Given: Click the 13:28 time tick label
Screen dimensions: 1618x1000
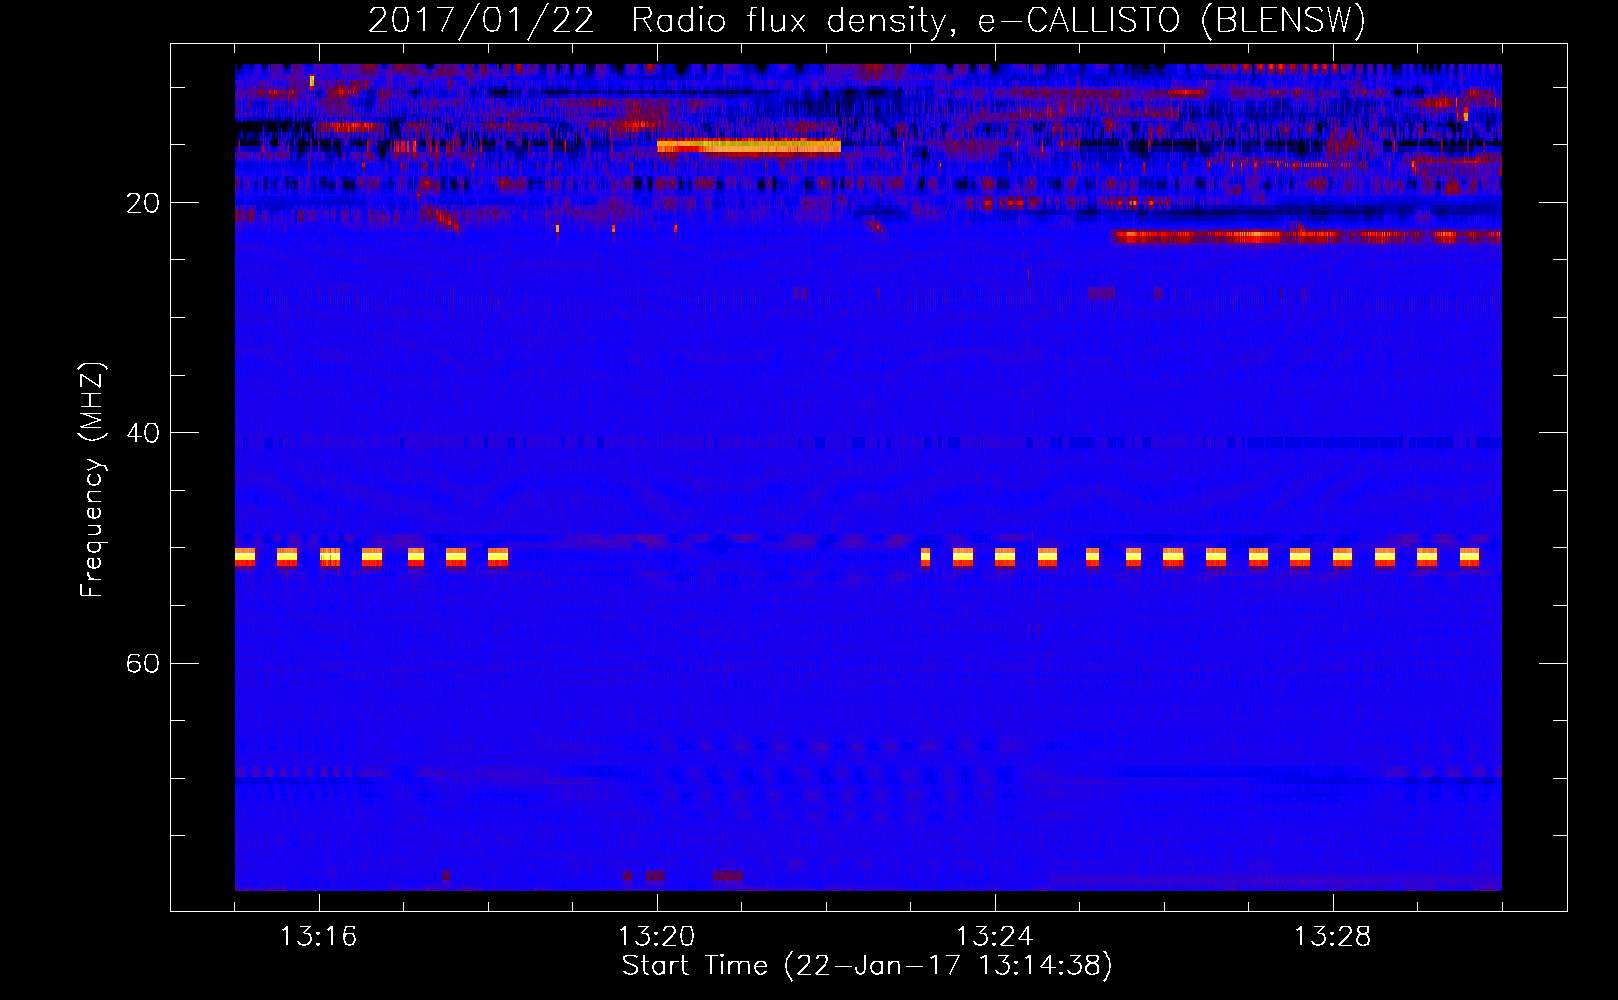Looking at the screenshot, I should pyautogui.click(x=1332, y=937).
